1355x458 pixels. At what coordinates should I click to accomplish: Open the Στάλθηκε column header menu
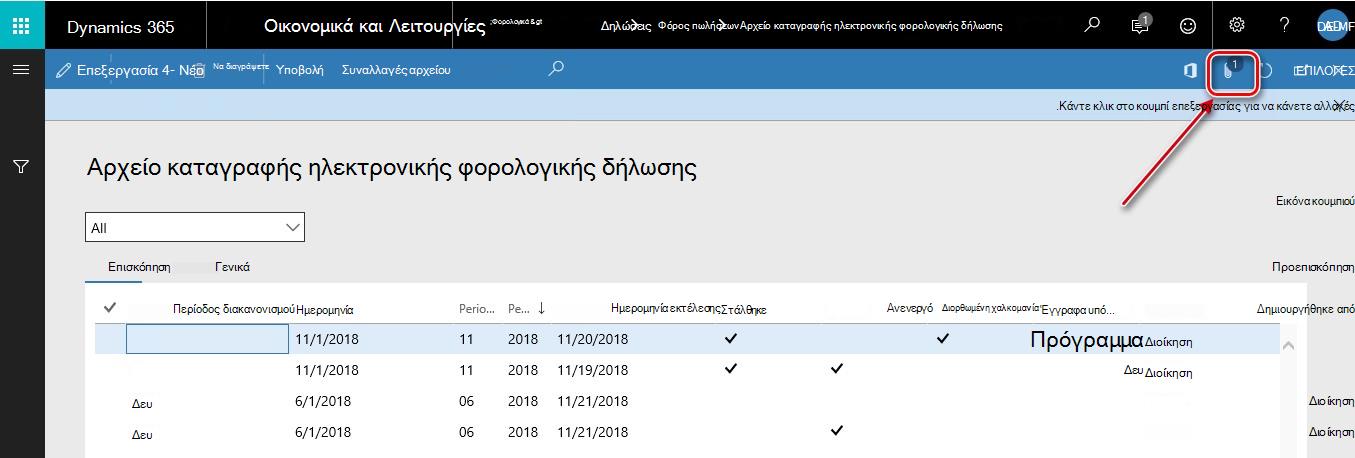pos(743,310)
